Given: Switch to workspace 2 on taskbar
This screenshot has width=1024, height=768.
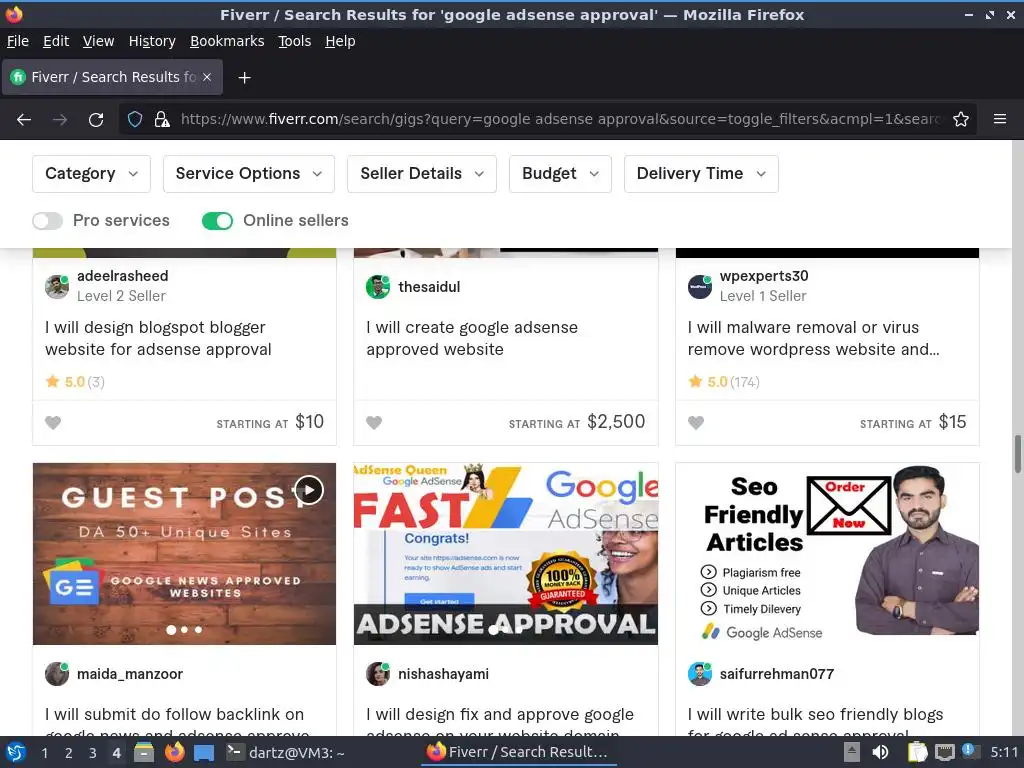Looking at the screenshot, I should [69, 753].
